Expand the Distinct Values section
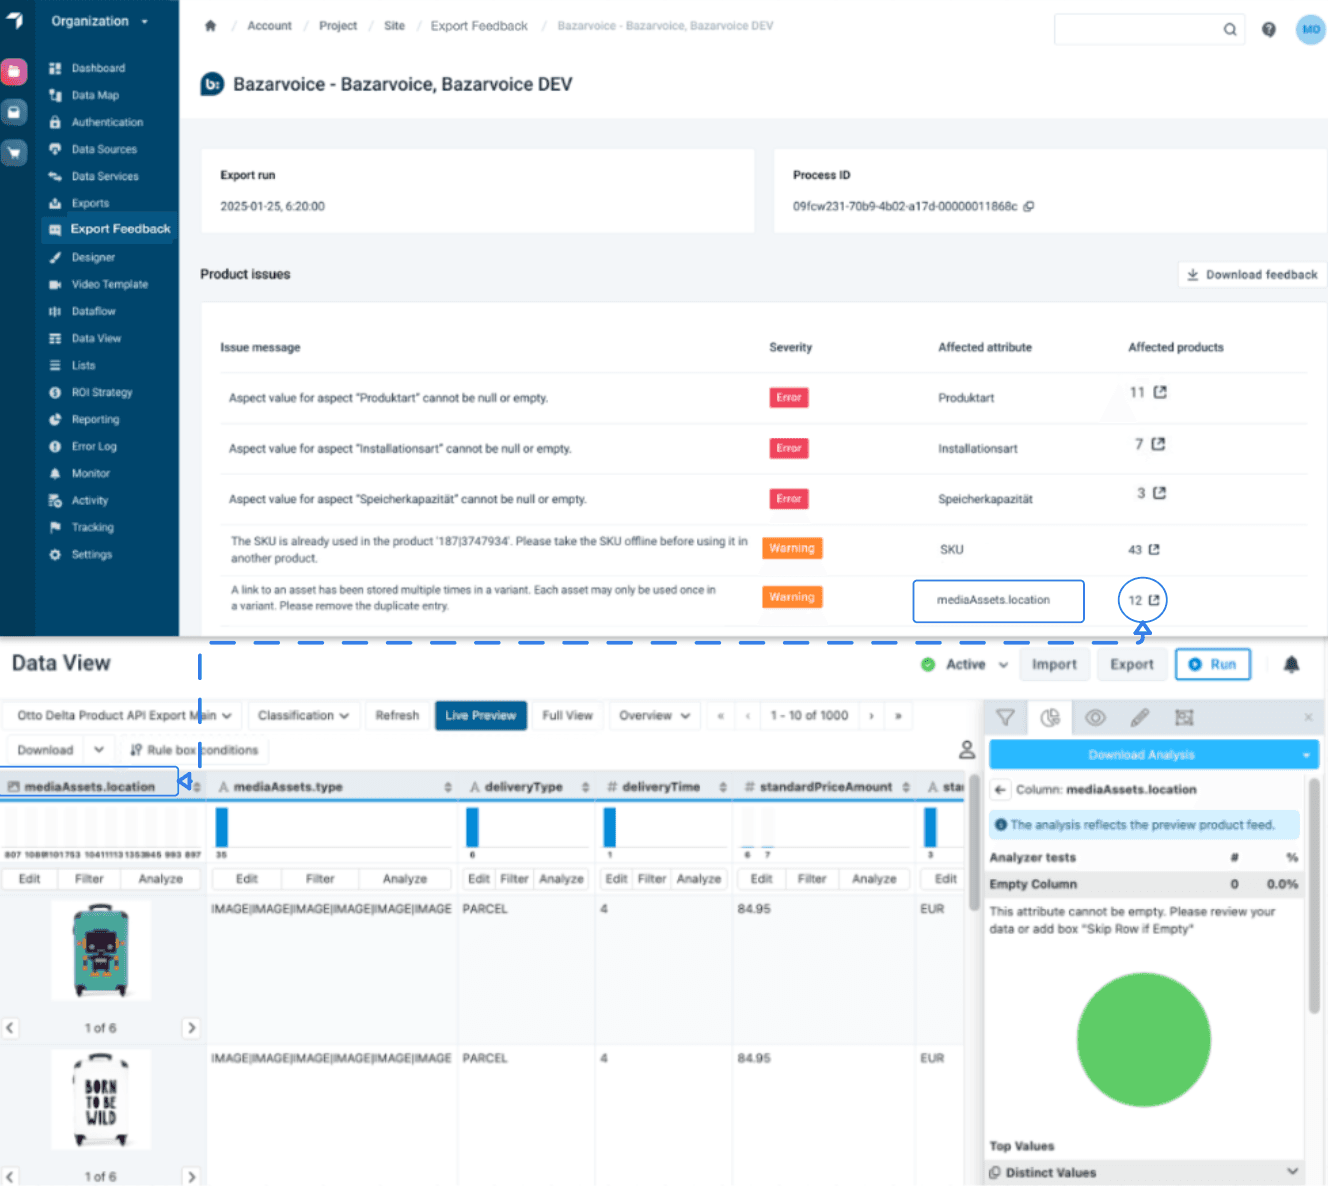 [x=1144, y=1172]
